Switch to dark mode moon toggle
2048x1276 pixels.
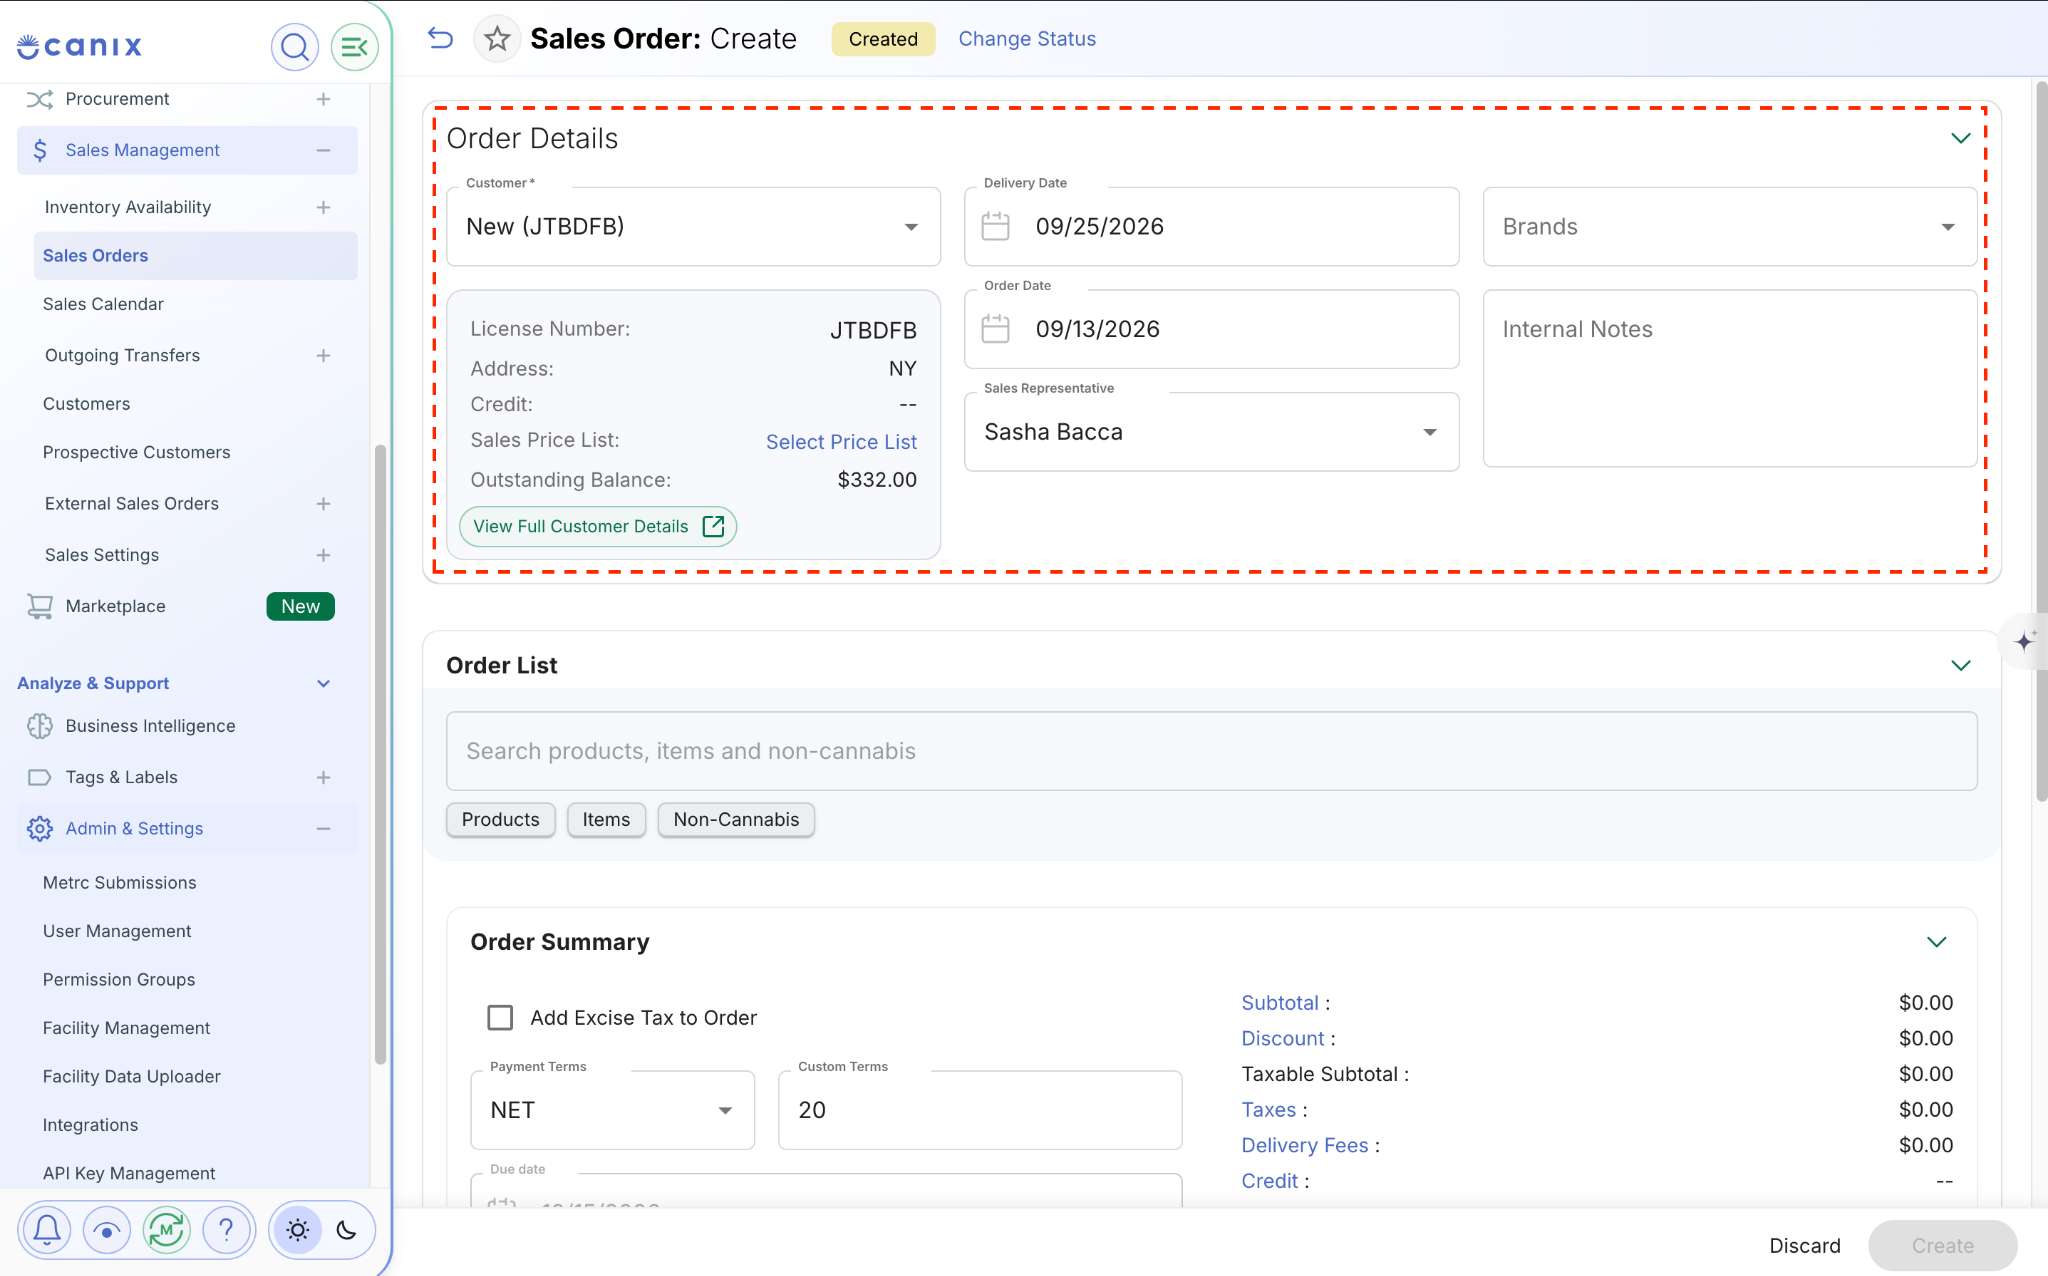tap(347, 1229)
